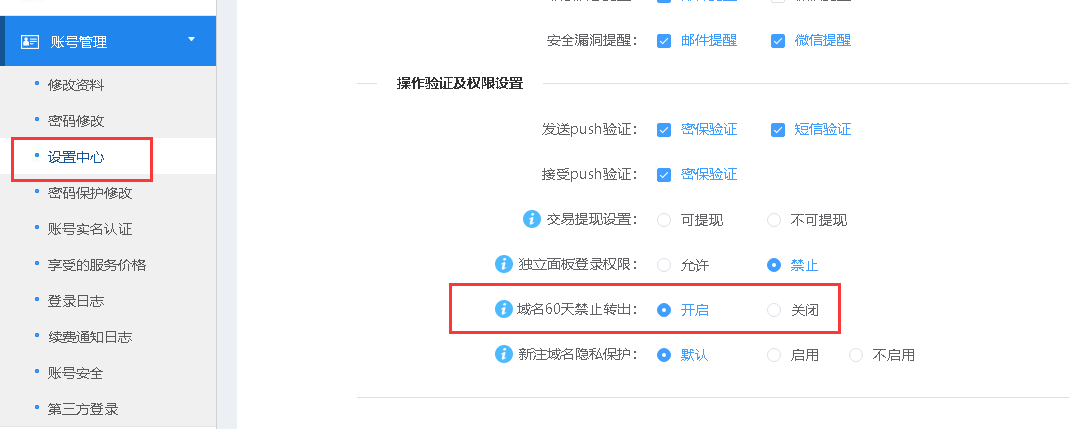
Task: Toggle 密保验证 for 接受push验证
Action: pyautogui.click(x=664, y=174)
